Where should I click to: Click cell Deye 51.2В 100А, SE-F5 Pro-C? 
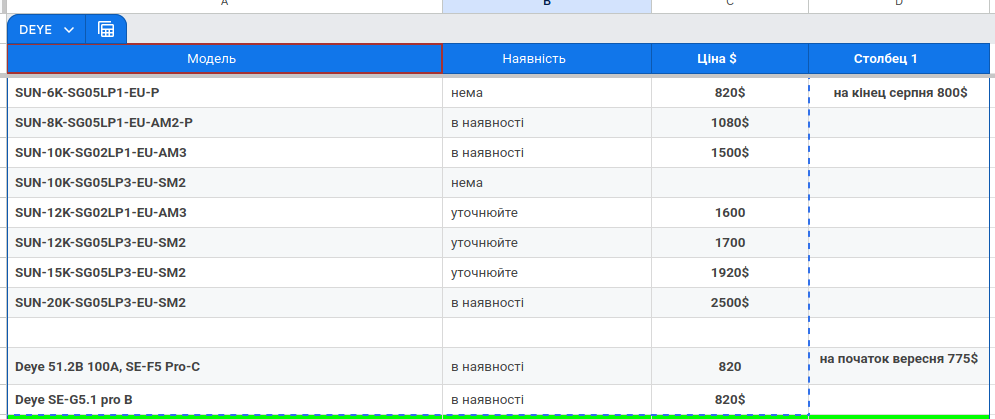pos(225,366)
